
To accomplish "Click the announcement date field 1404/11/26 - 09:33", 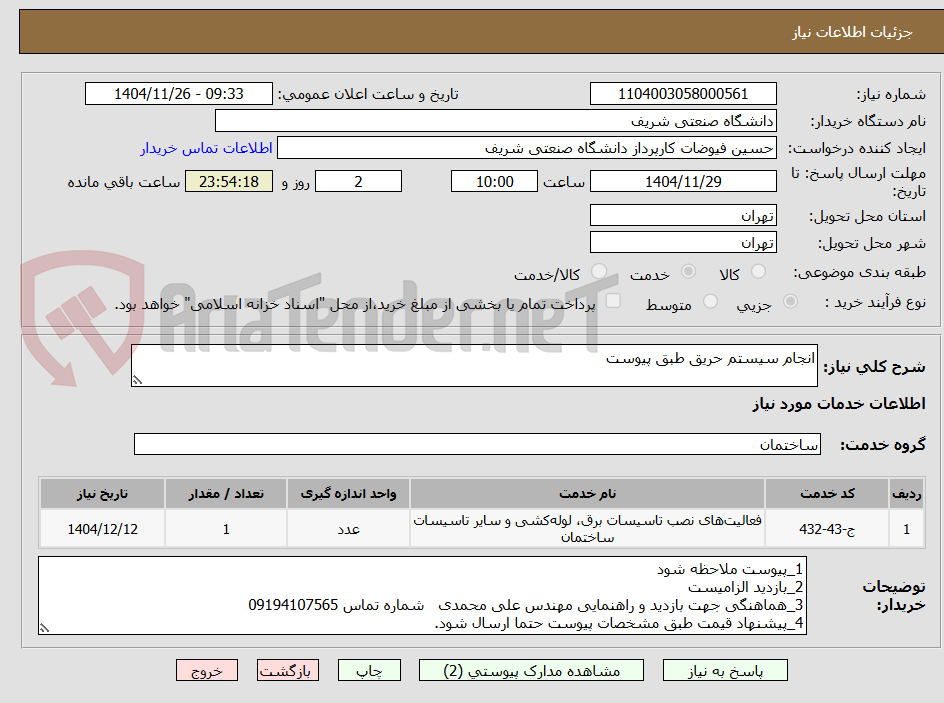I will click(179, 94).
